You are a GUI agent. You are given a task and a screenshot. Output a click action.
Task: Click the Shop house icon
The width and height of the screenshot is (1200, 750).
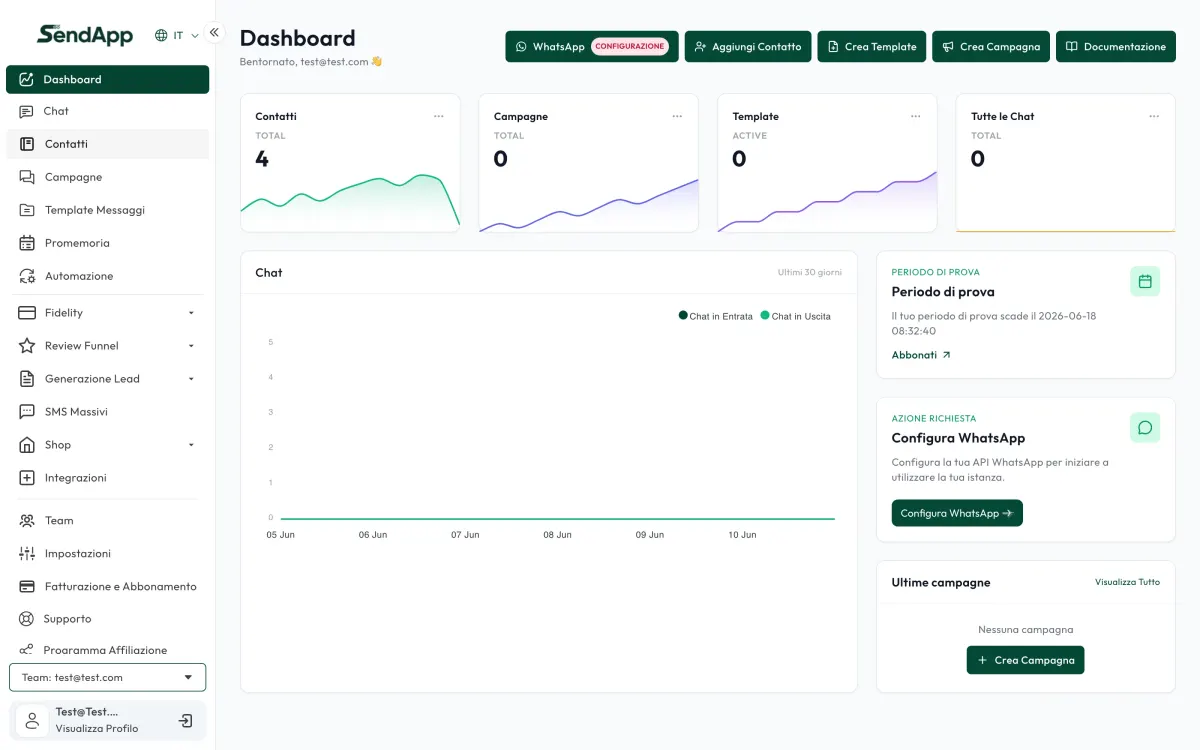click(x=27, y=445)
